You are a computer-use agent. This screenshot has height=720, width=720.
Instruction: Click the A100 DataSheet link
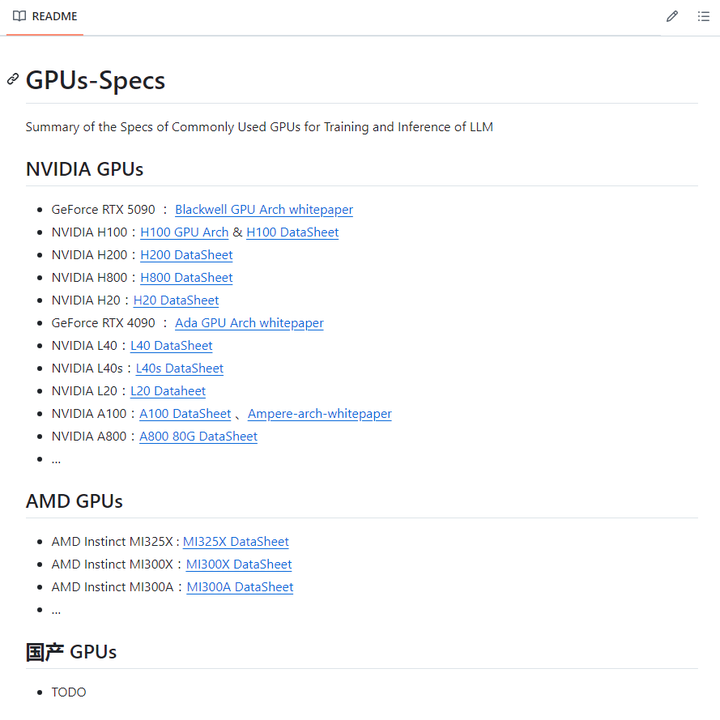pyautogui.click(x=185, y=414)
